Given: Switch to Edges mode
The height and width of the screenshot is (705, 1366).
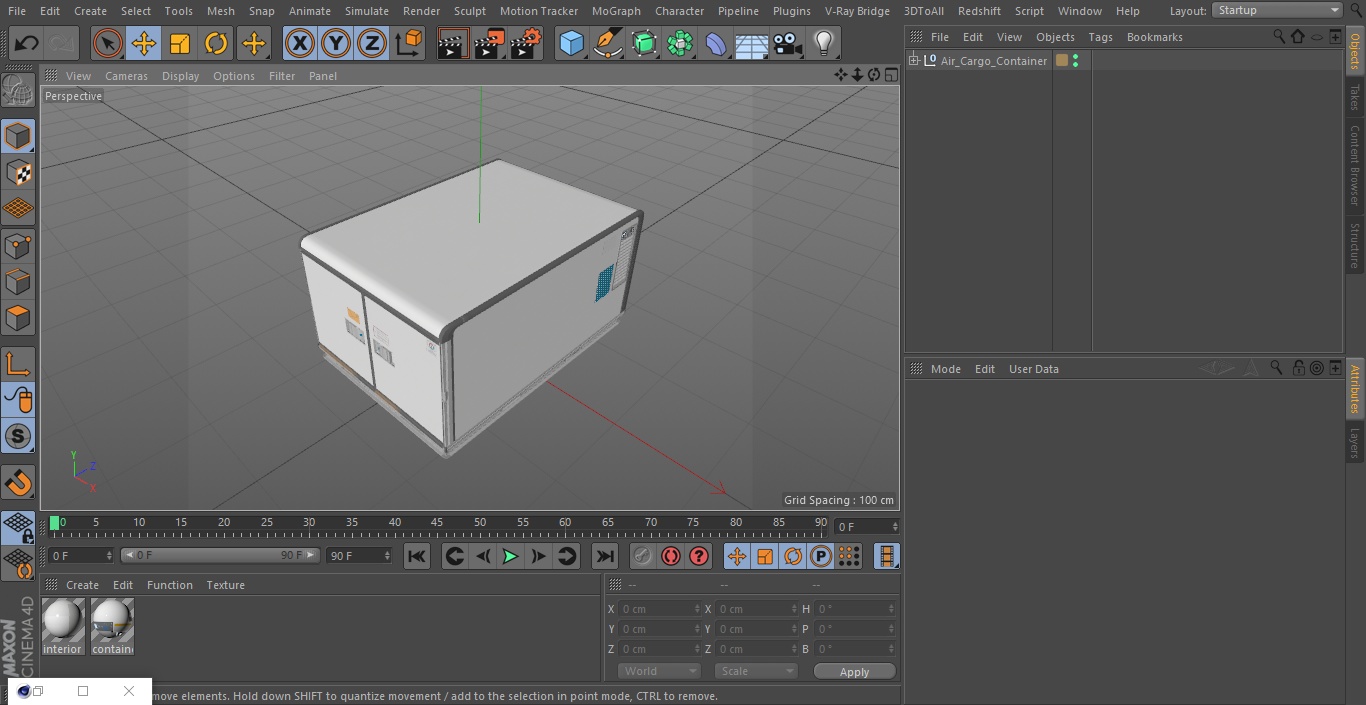Looking at the screenshot, I should click(18, 282).
